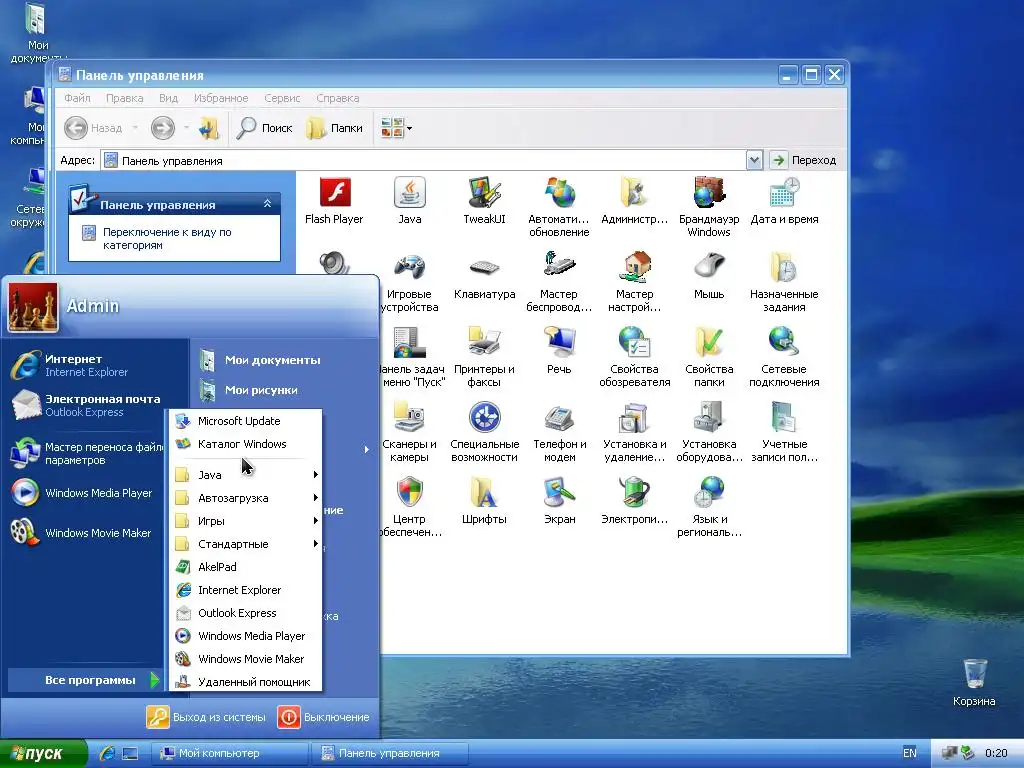Launch Windows Movie Maker from programs submenu
Viewport: 1024px width, 768px height.
point(246,659)
